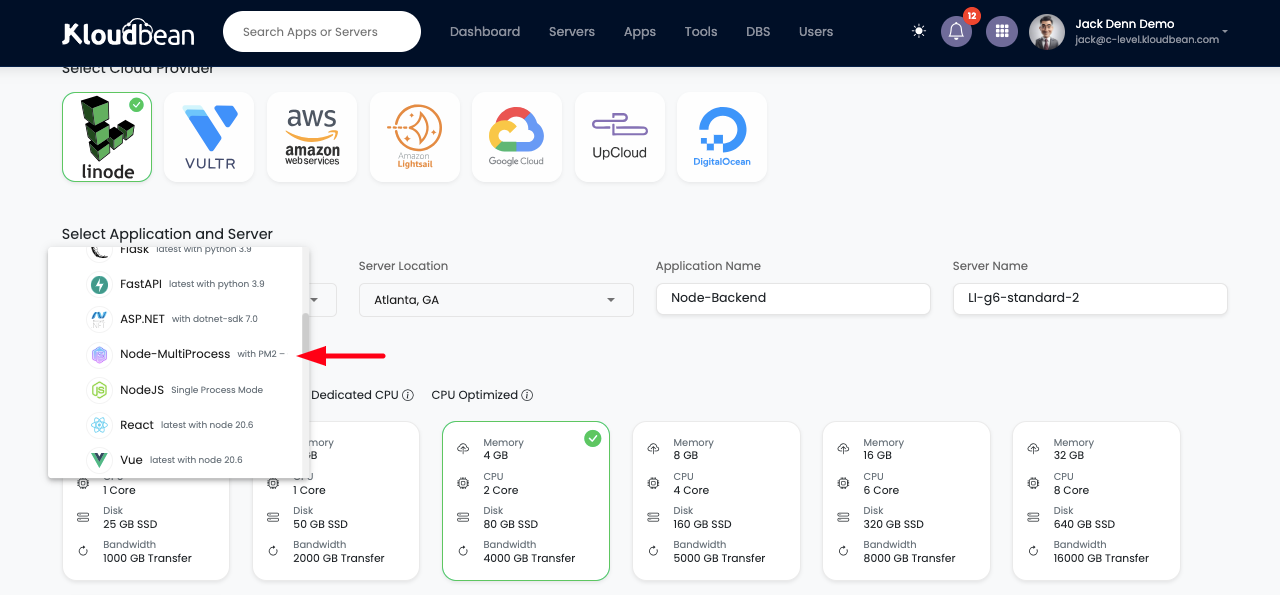Go to the DBS menu item

click(758, 32)
